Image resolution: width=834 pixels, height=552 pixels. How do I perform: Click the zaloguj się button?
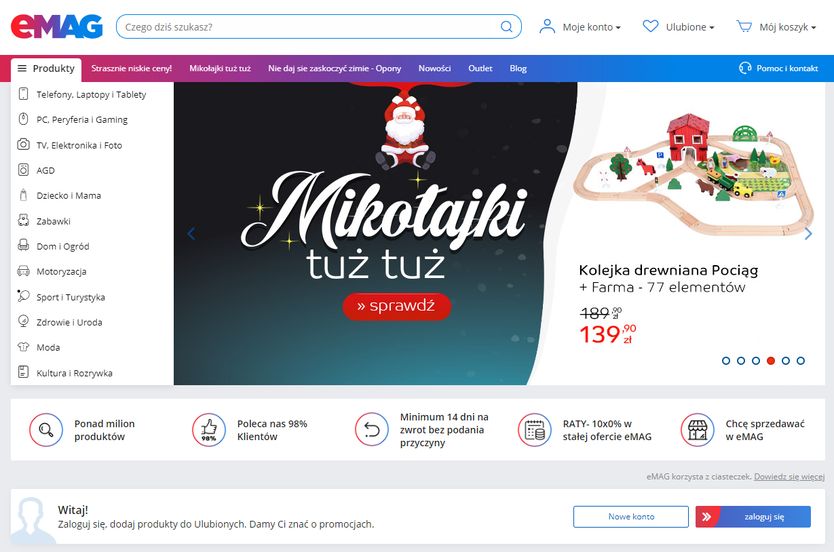pos(753,516)
